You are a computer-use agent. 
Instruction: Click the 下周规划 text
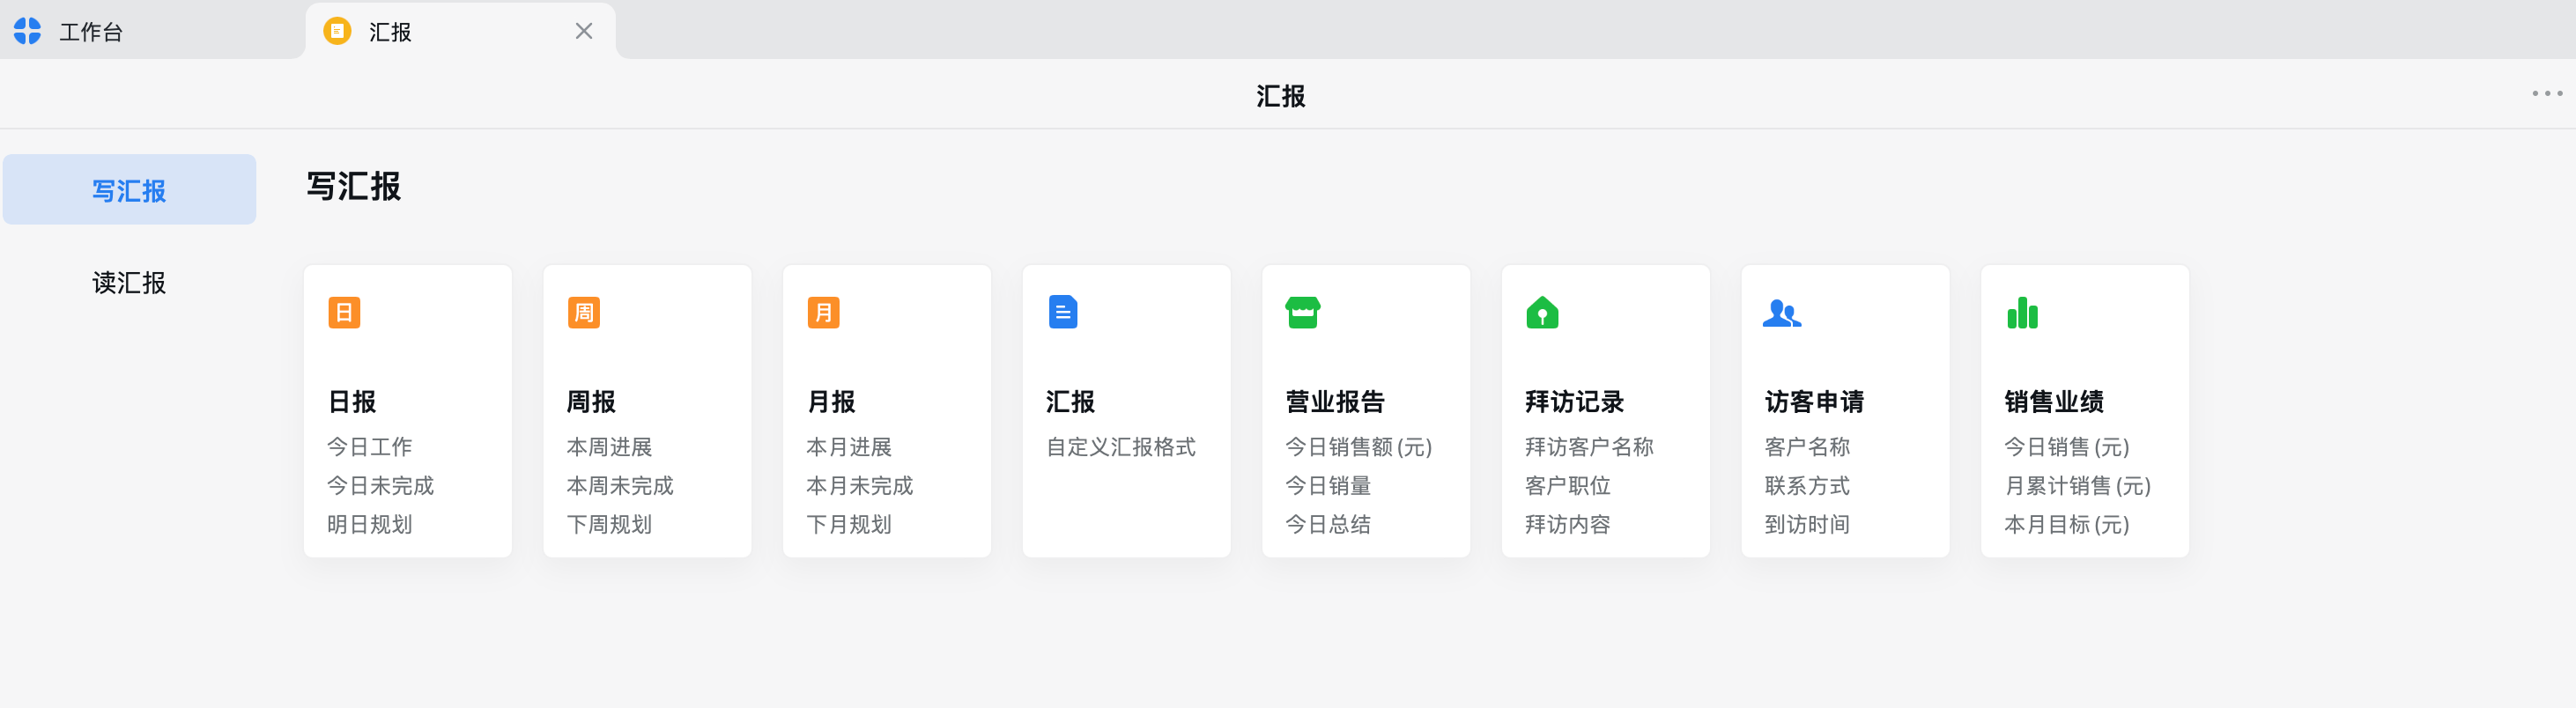tap(610, 524)
